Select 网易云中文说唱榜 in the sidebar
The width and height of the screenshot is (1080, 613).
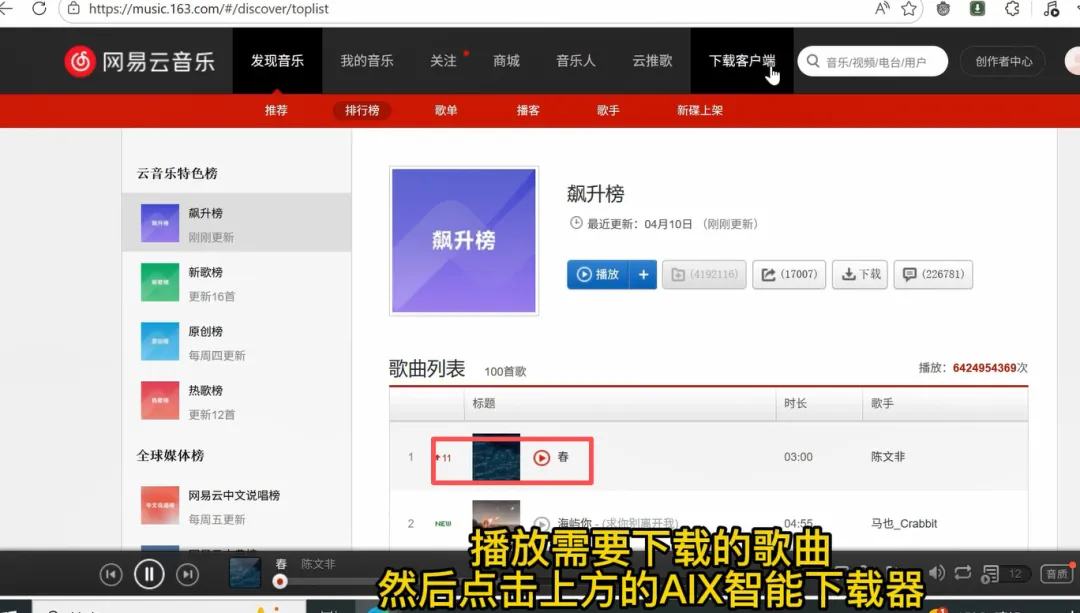[x=236, y=506]
